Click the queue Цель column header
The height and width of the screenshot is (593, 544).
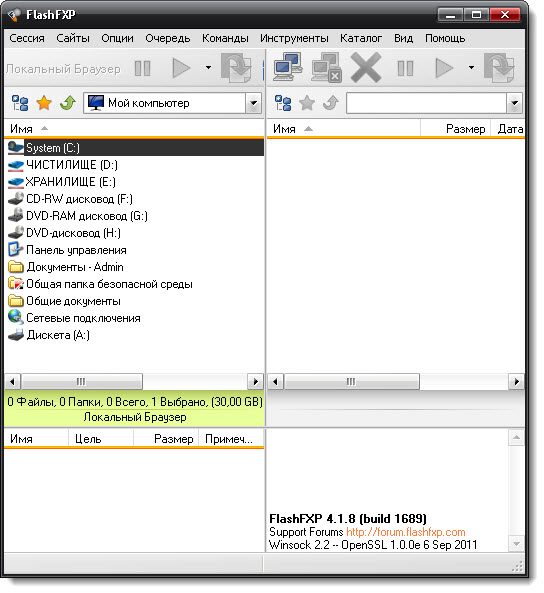click(x=101, y=439)
